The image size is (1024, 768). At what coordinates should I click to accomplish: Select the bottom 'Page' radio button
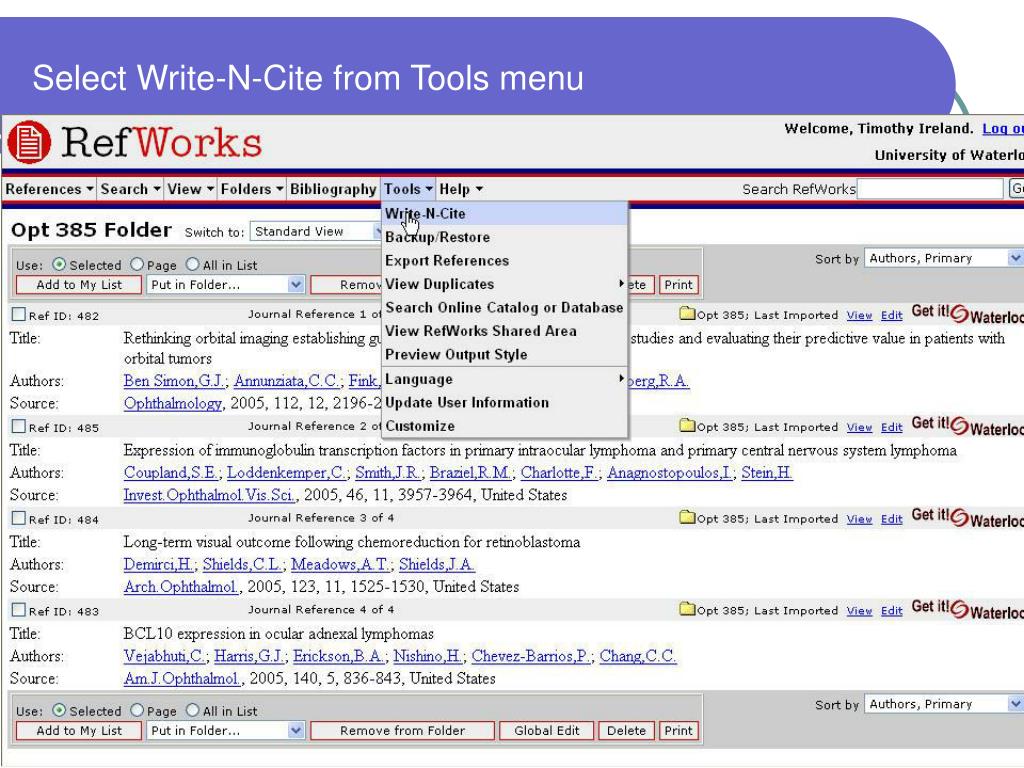click(x=136, y=710)
